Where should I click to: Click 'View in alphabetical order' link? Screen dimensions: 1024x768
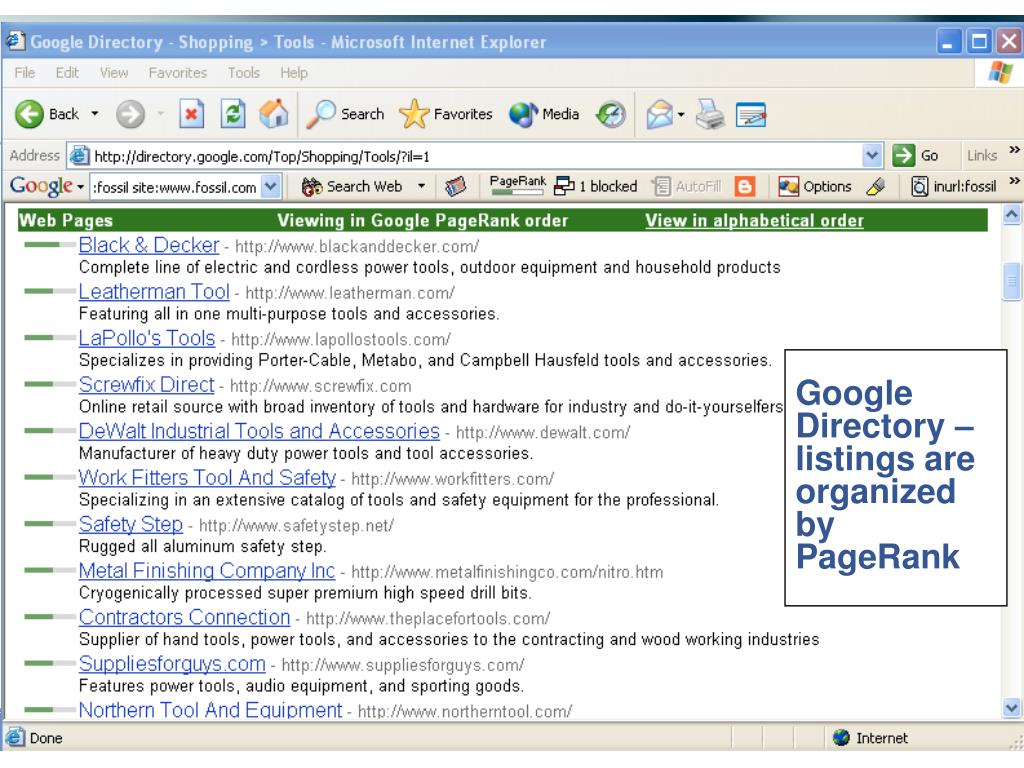[754, 221]
